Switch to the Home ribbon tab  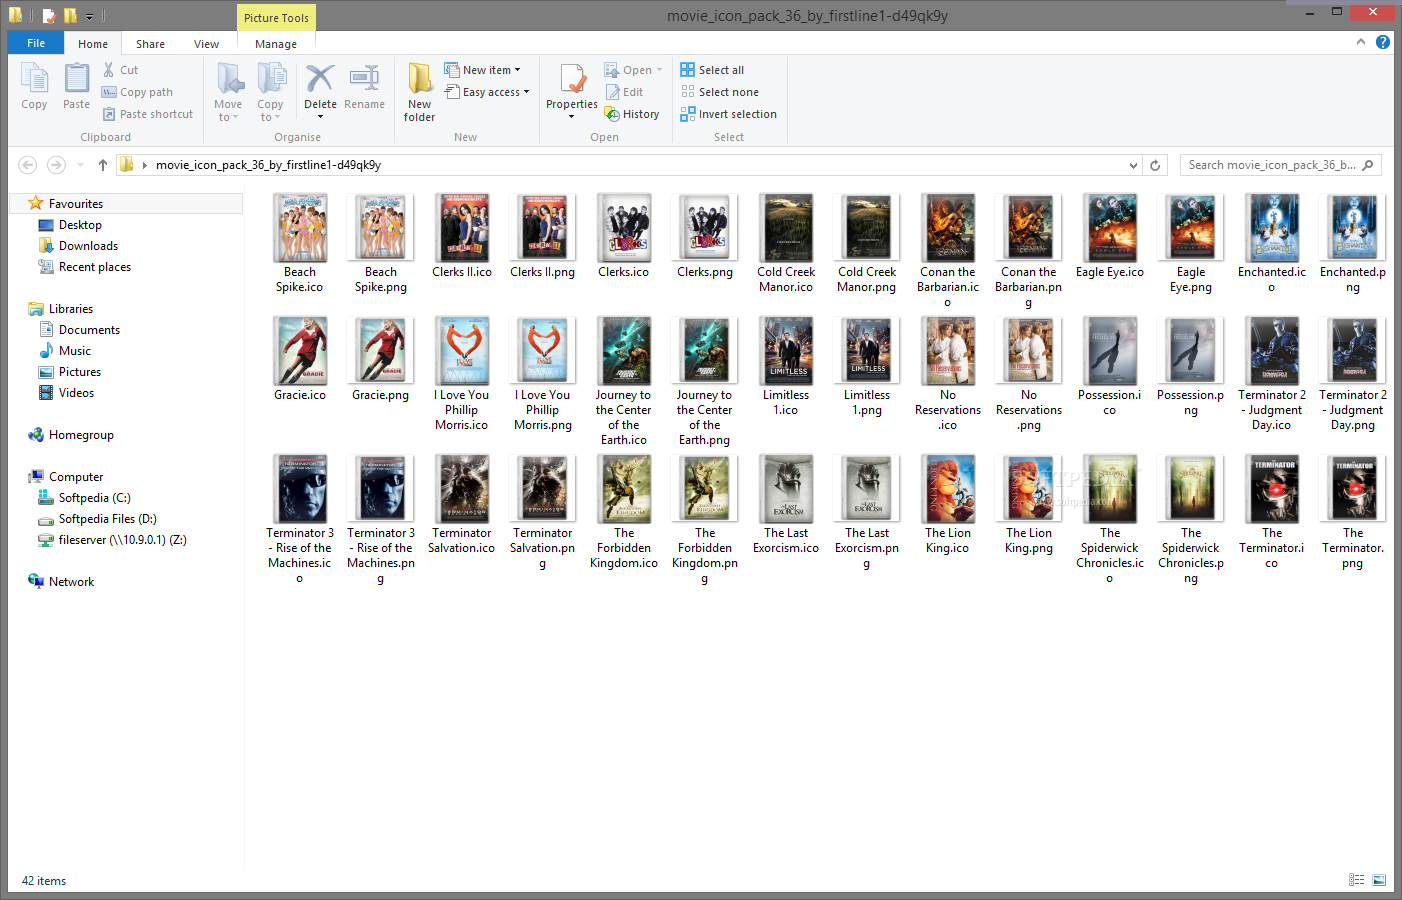click(x=93, y=43)
